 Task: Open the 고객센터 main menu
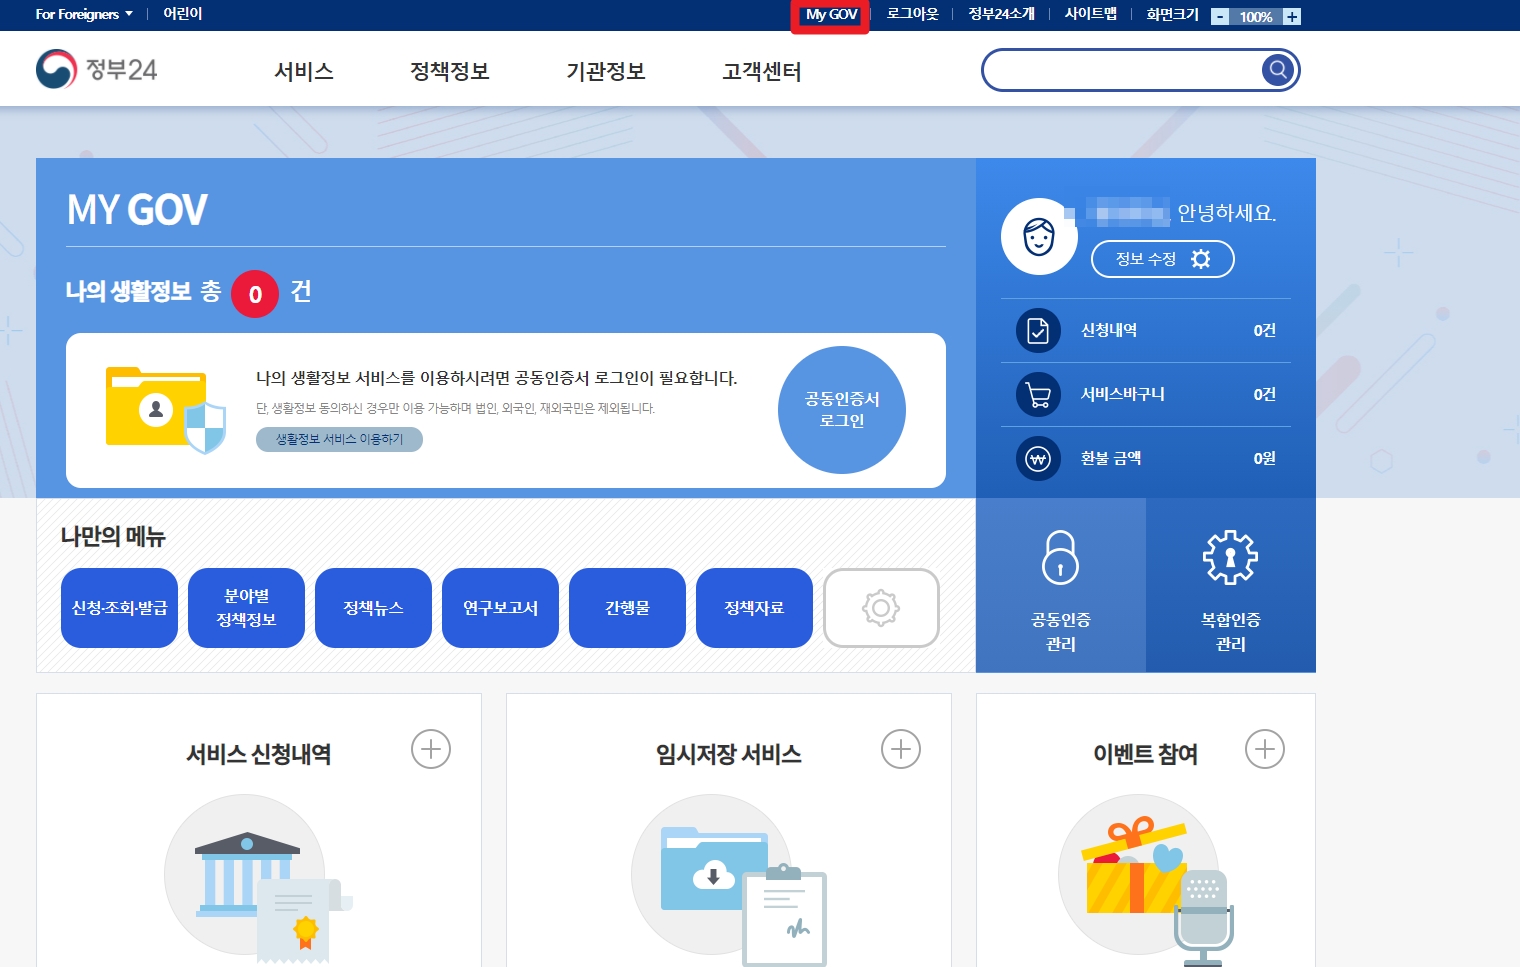point(762,71)
